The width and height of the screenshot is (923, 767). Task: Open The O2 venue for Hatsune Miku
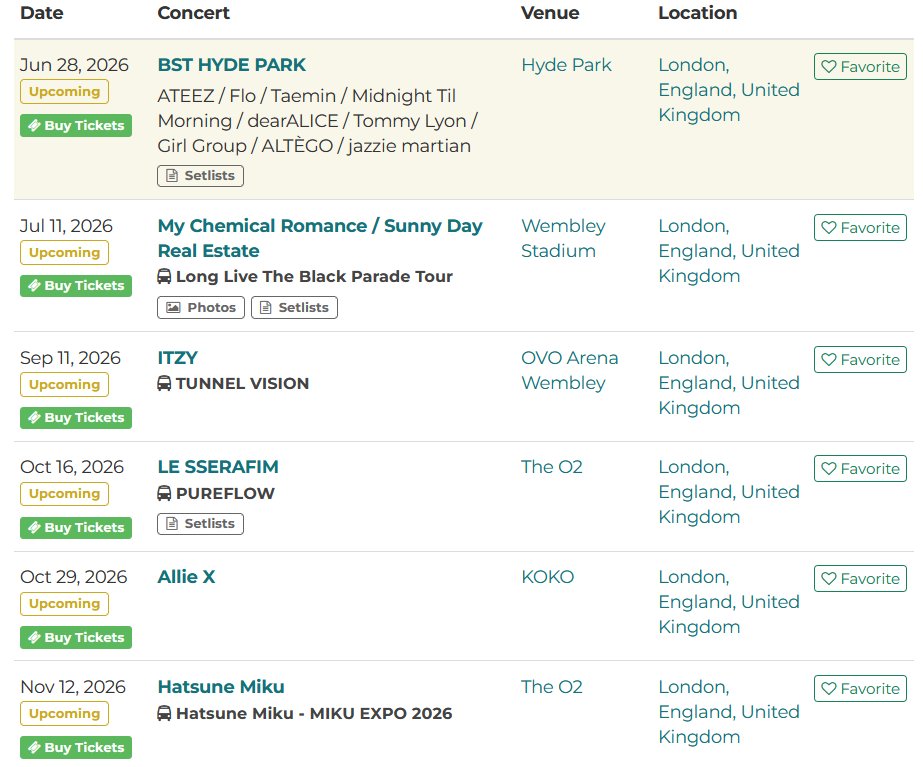(x=552, y=687)
